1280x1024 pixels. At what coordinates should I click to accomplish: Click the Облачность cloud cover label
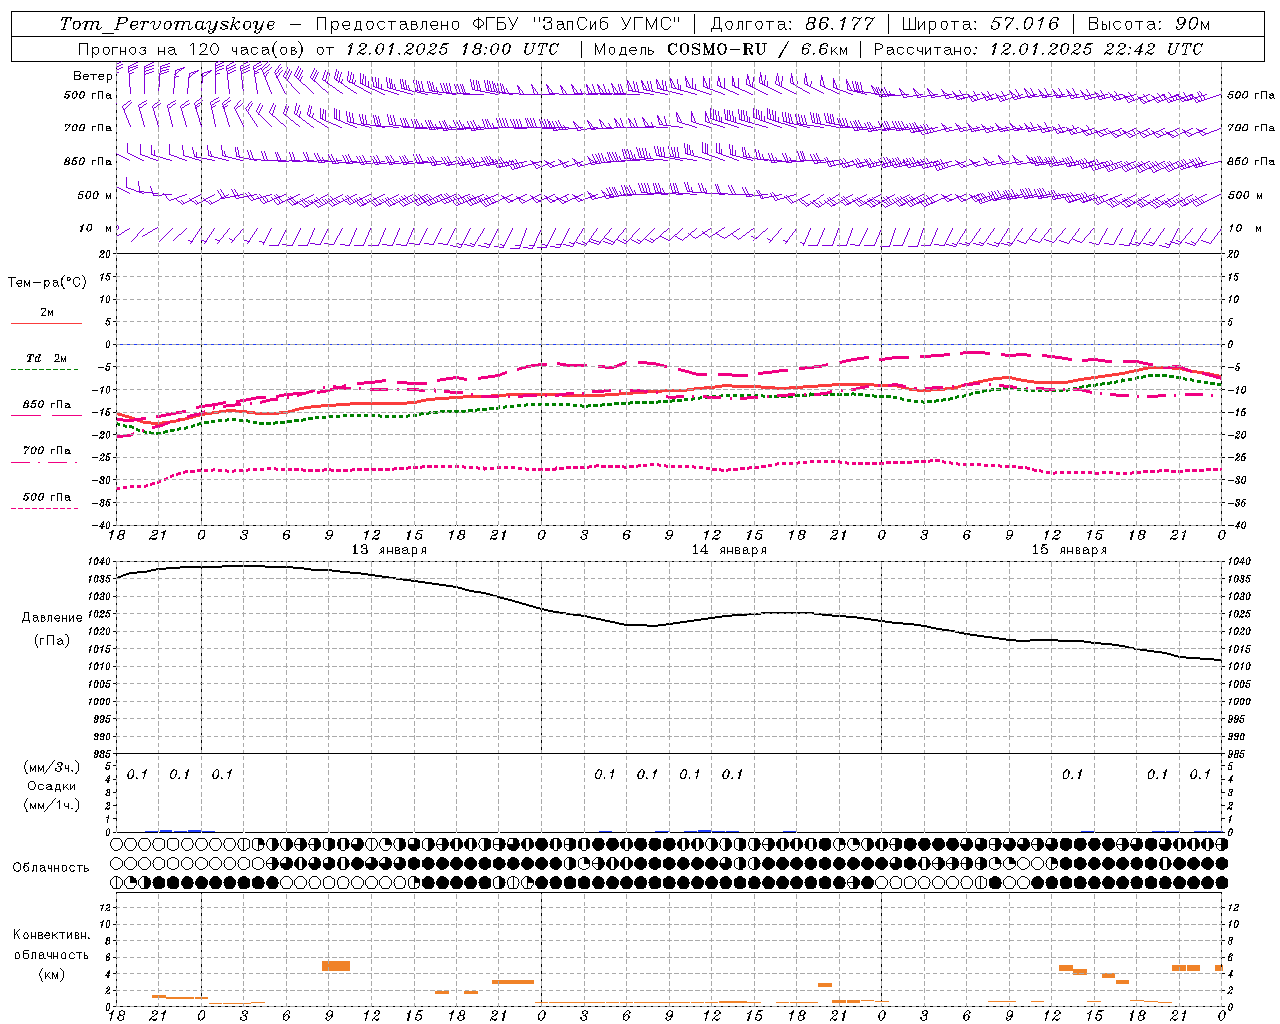[51, 868]
